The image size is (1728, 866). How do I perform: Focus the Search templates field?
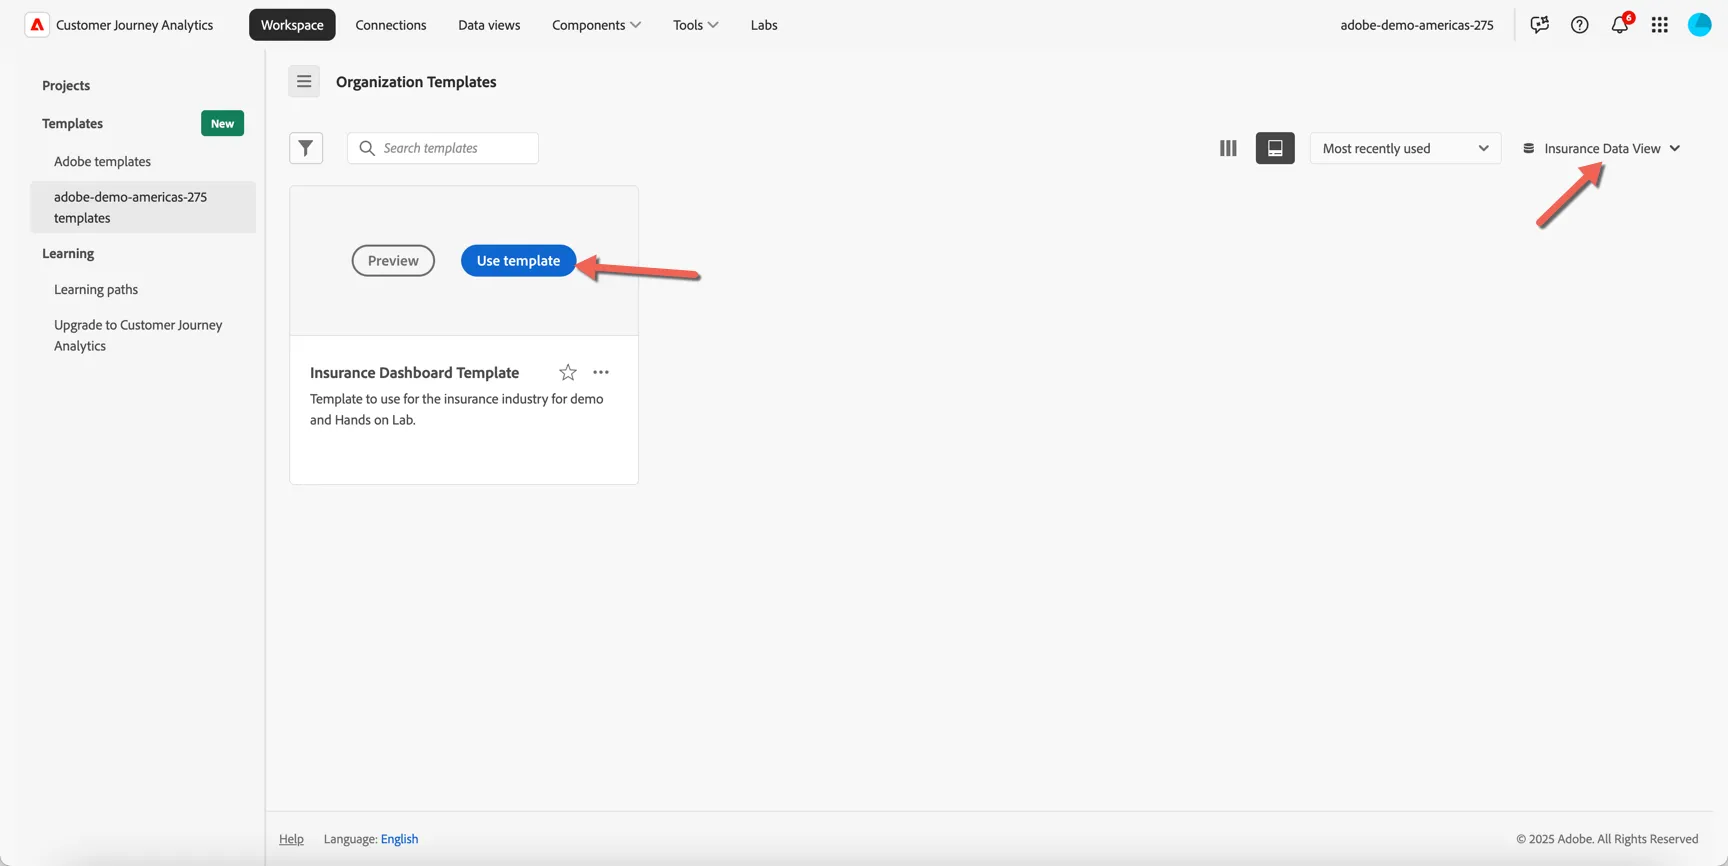point(443,148)
